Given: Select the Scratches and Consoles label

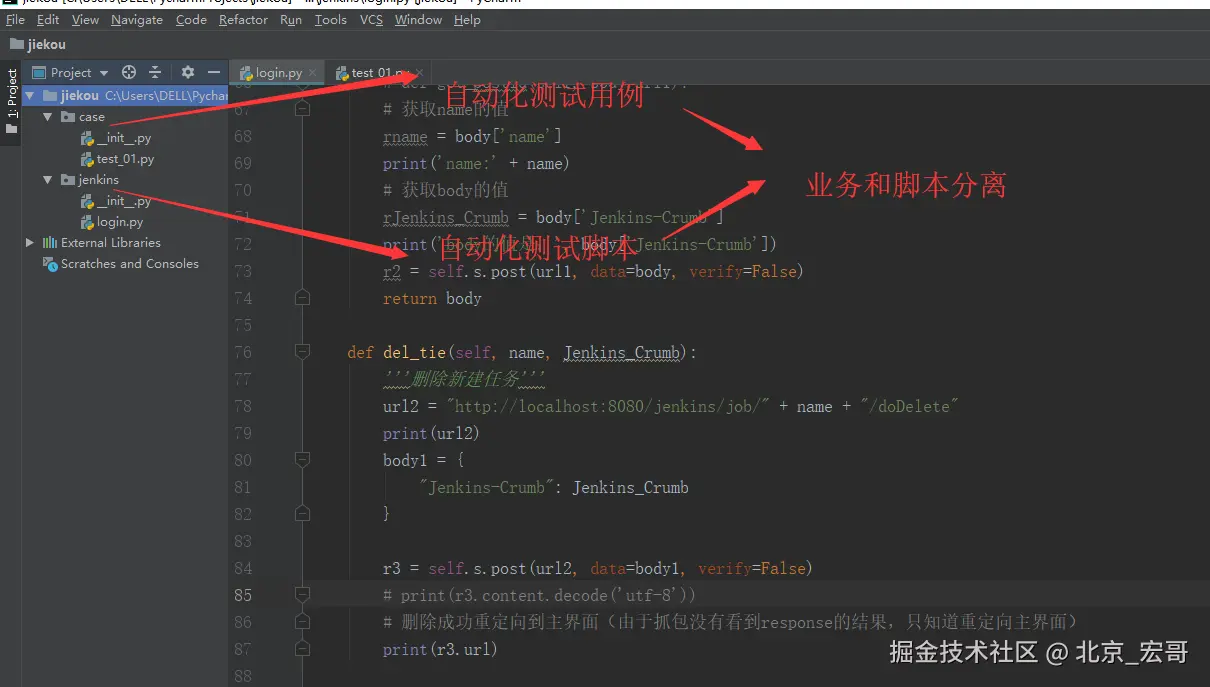Looking at the screenshot, I should click(x=130, y=264).
